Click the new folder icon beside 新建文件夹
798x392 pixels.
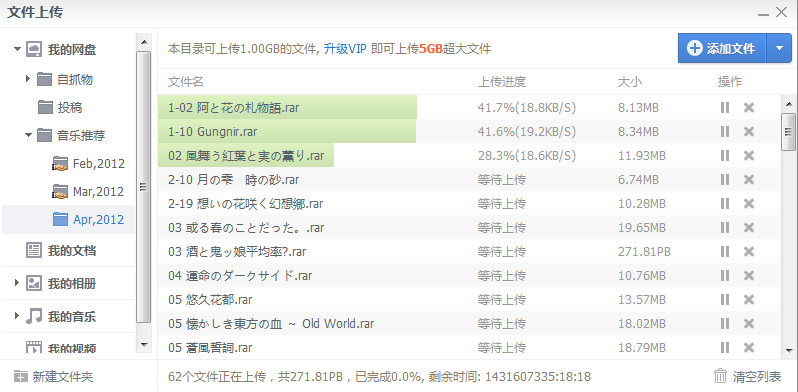click(20, 377)
